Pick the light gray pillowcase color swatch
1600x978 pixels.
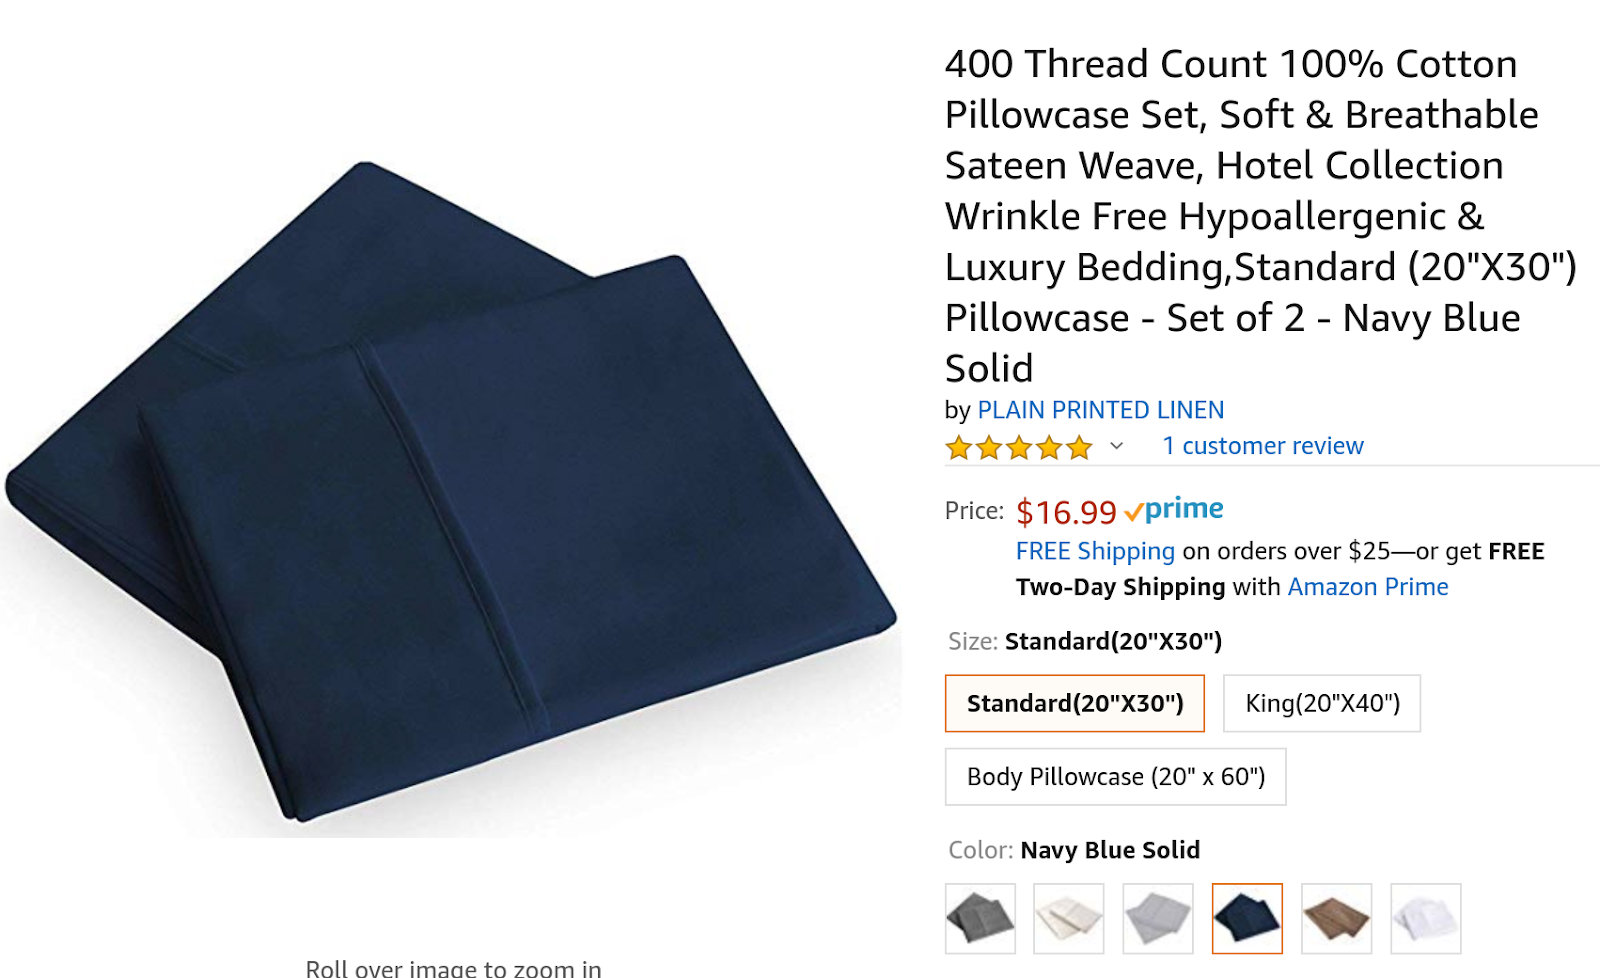1158,918
